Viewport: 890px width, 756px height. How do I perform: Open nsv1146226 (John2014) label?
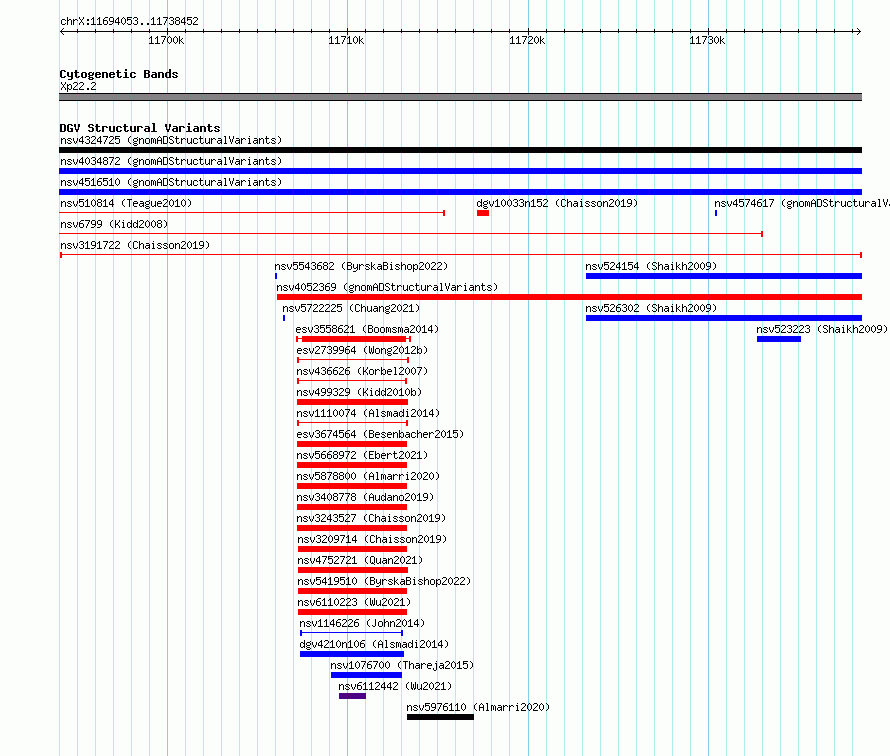(362, 623)
